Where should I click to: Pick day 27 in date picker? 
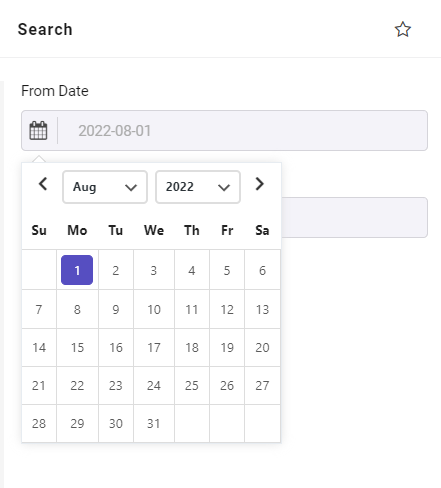coord(262,386)
